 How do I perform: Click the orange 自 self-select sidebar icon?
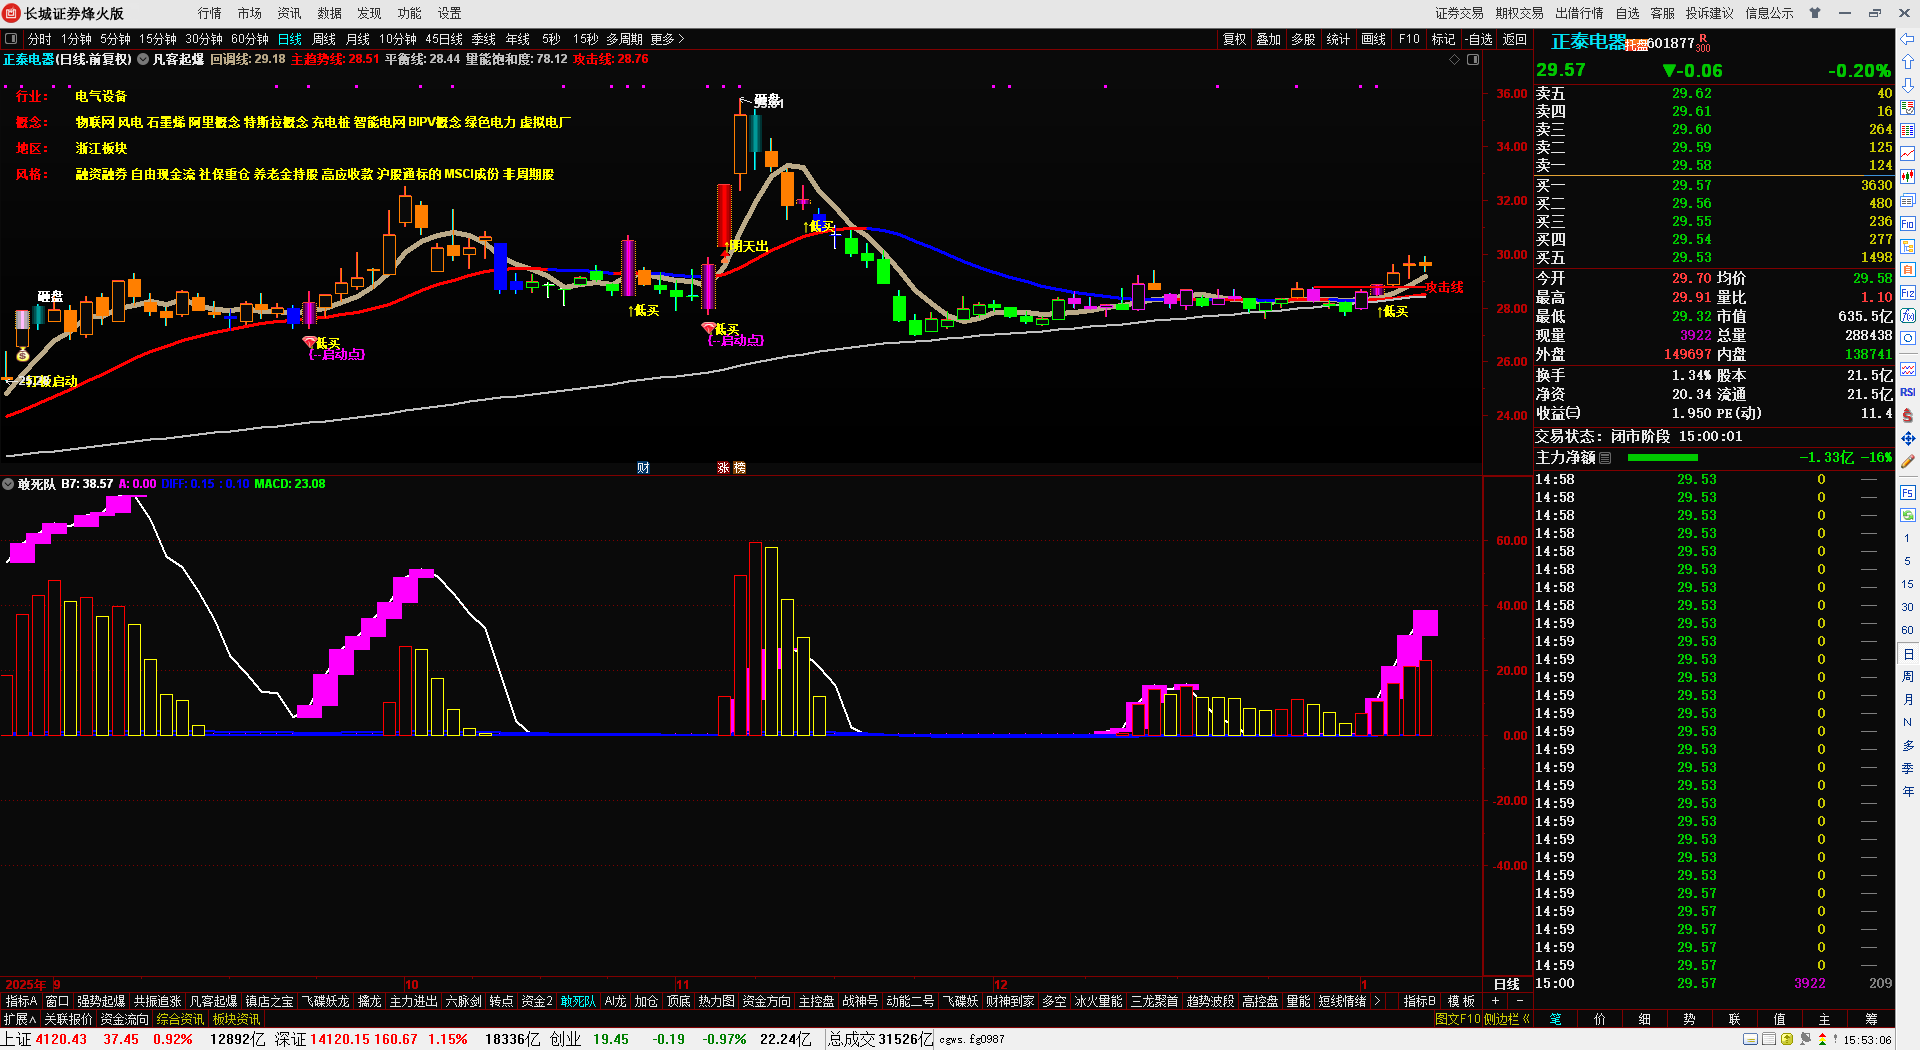click(x=1907, y=270)
